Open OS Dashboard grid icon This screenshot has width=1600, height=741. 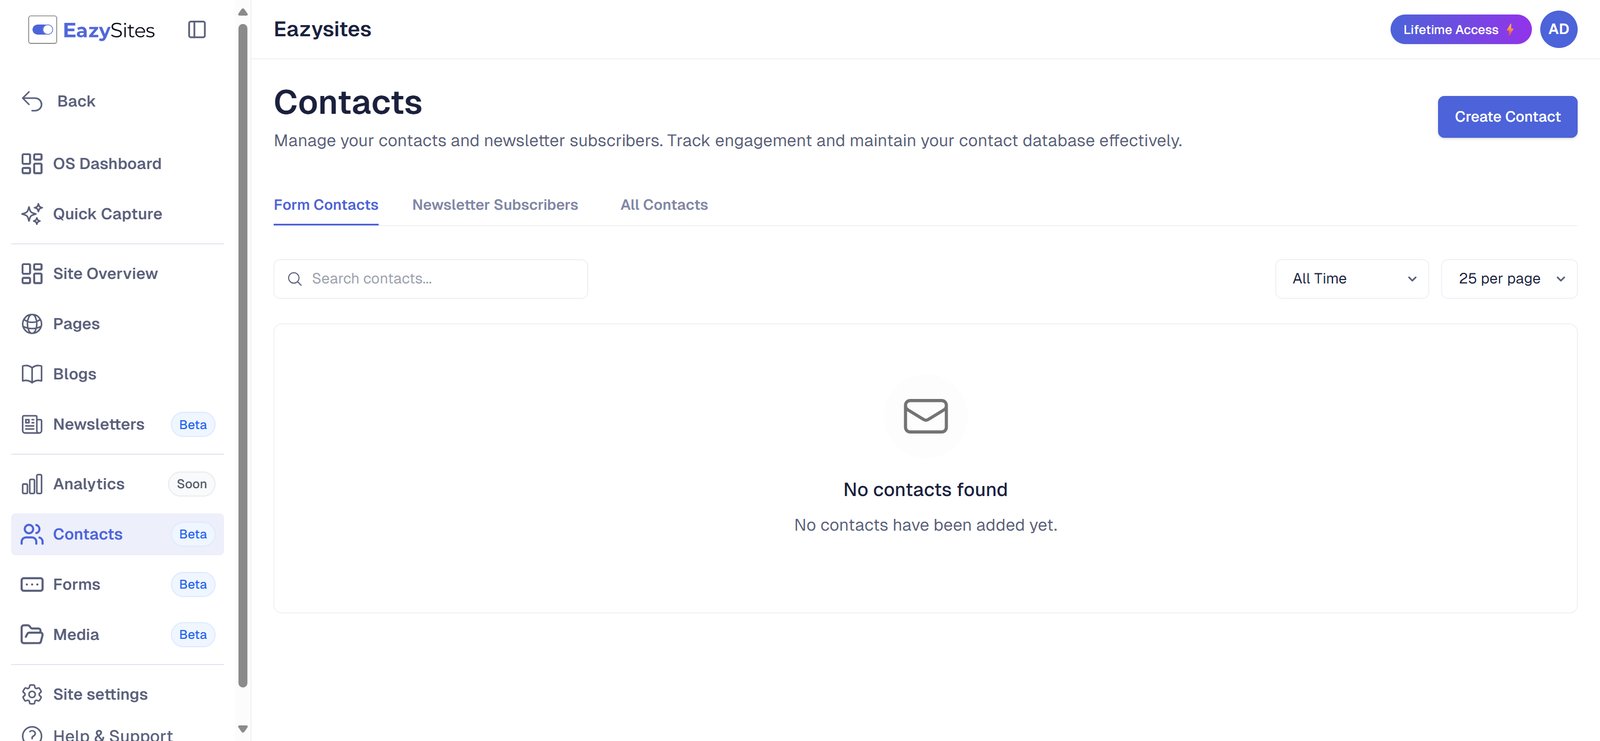[x=32, y=164]
